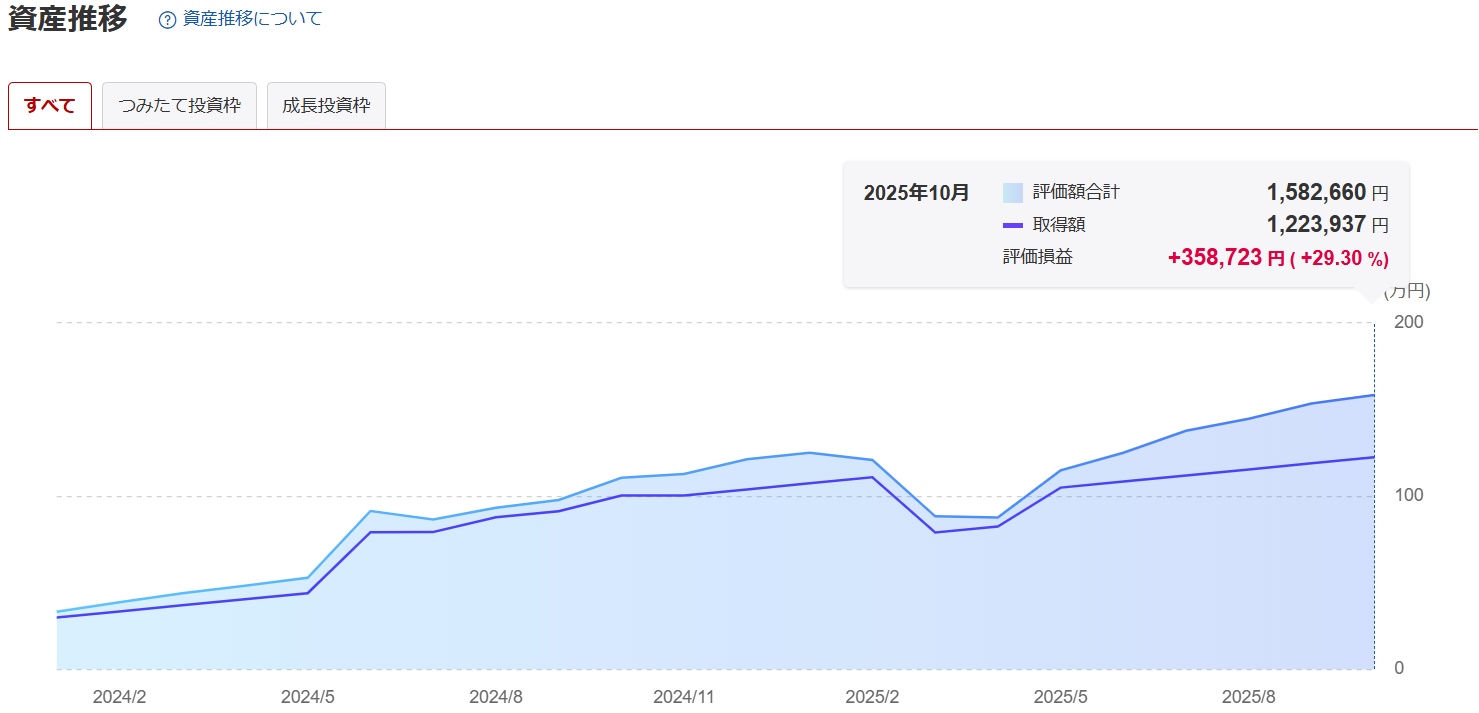The image size is (1479, 713).
Task: Open the 資産推移について link
Action: [x=252, y=19]
